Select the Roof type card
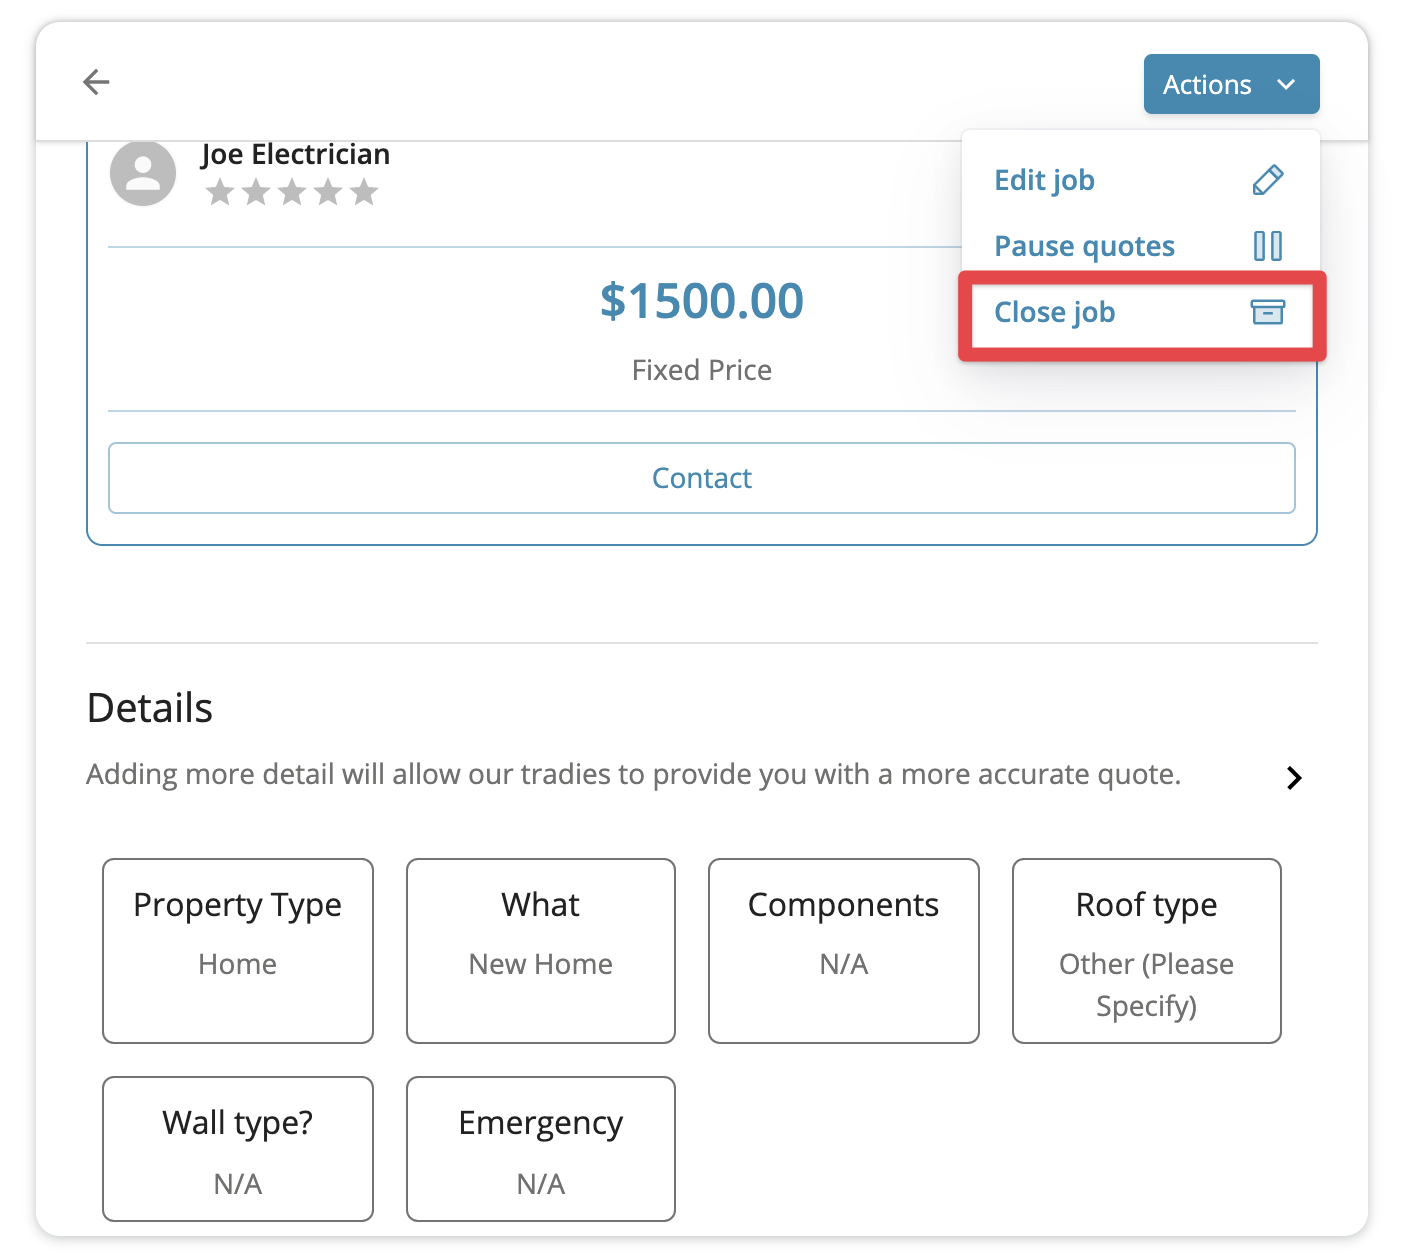Image resolution: width=1412 pixels, height=1260 pixels. pos(1146,950)
